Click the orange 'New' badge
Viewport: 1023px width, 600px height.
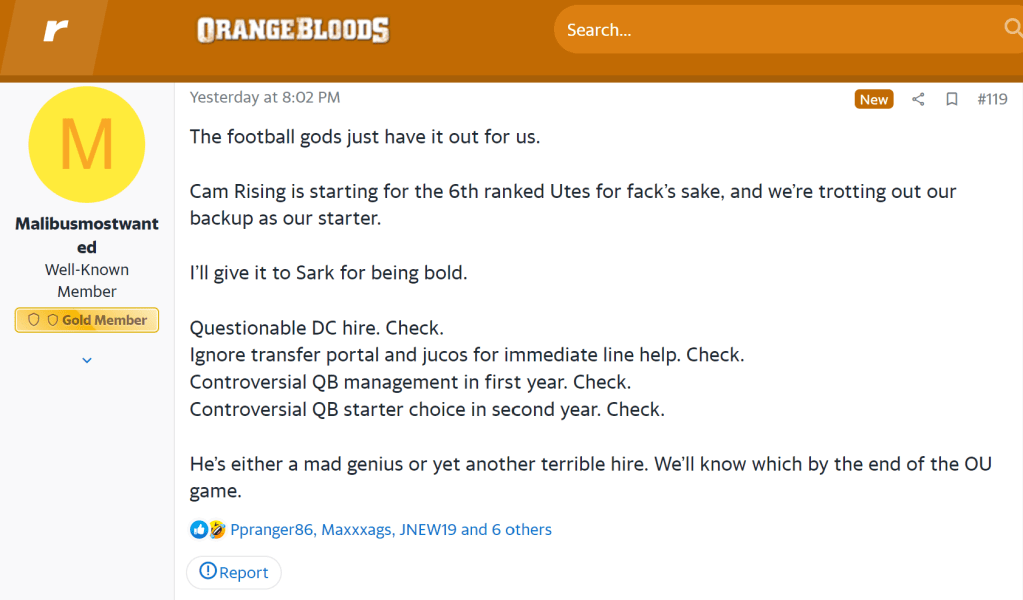(x=873, y=99)
